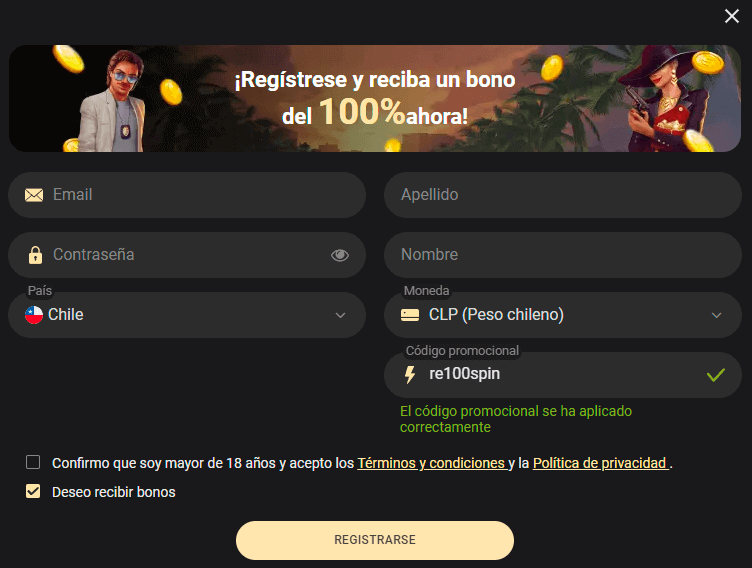
Task: Click the lightning bolt promo code icon
Action: pos(410,375)
